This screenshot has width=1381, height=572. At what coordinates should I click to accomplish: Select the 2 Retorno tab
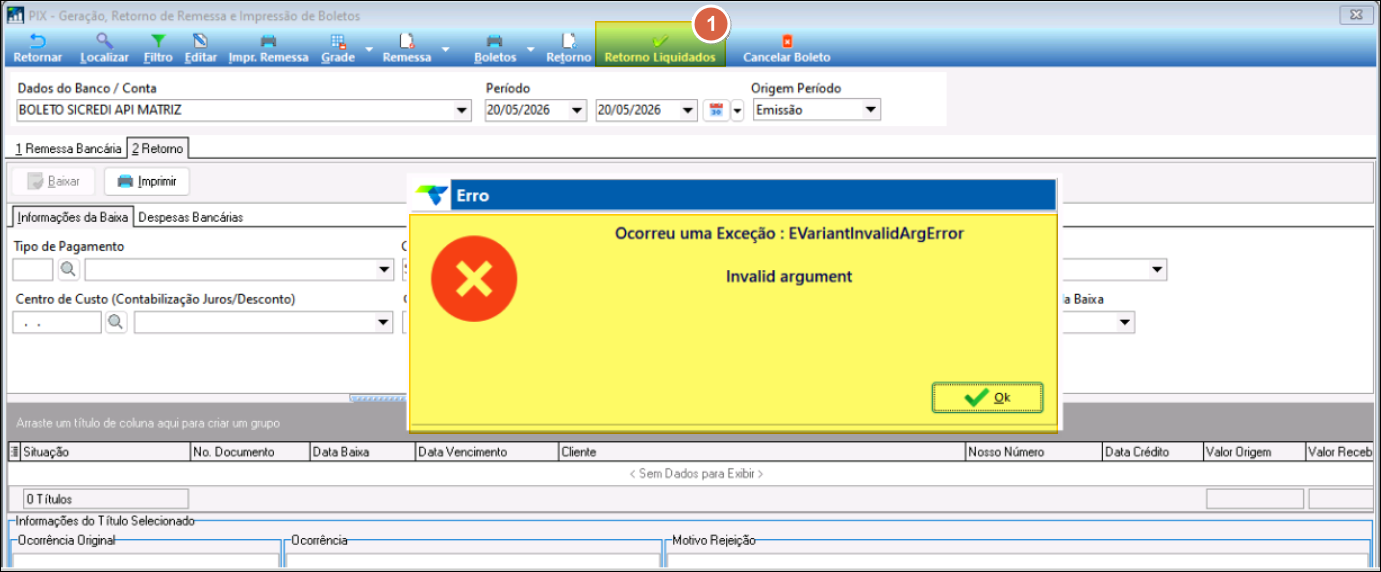point(158,148)
